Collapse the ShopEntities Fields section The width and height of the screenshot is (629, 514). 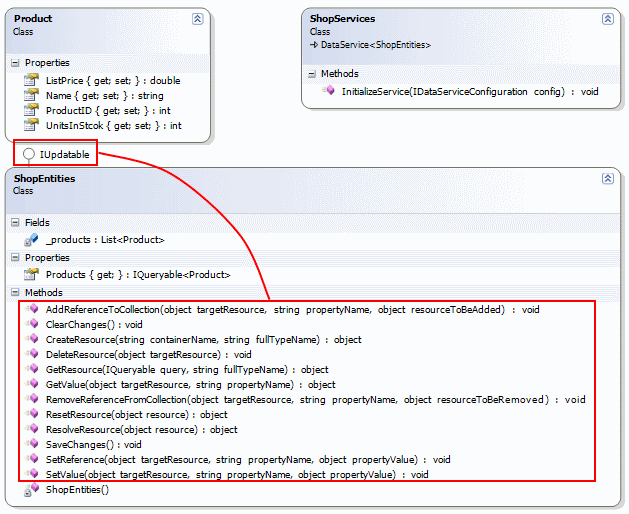[15, 223]
